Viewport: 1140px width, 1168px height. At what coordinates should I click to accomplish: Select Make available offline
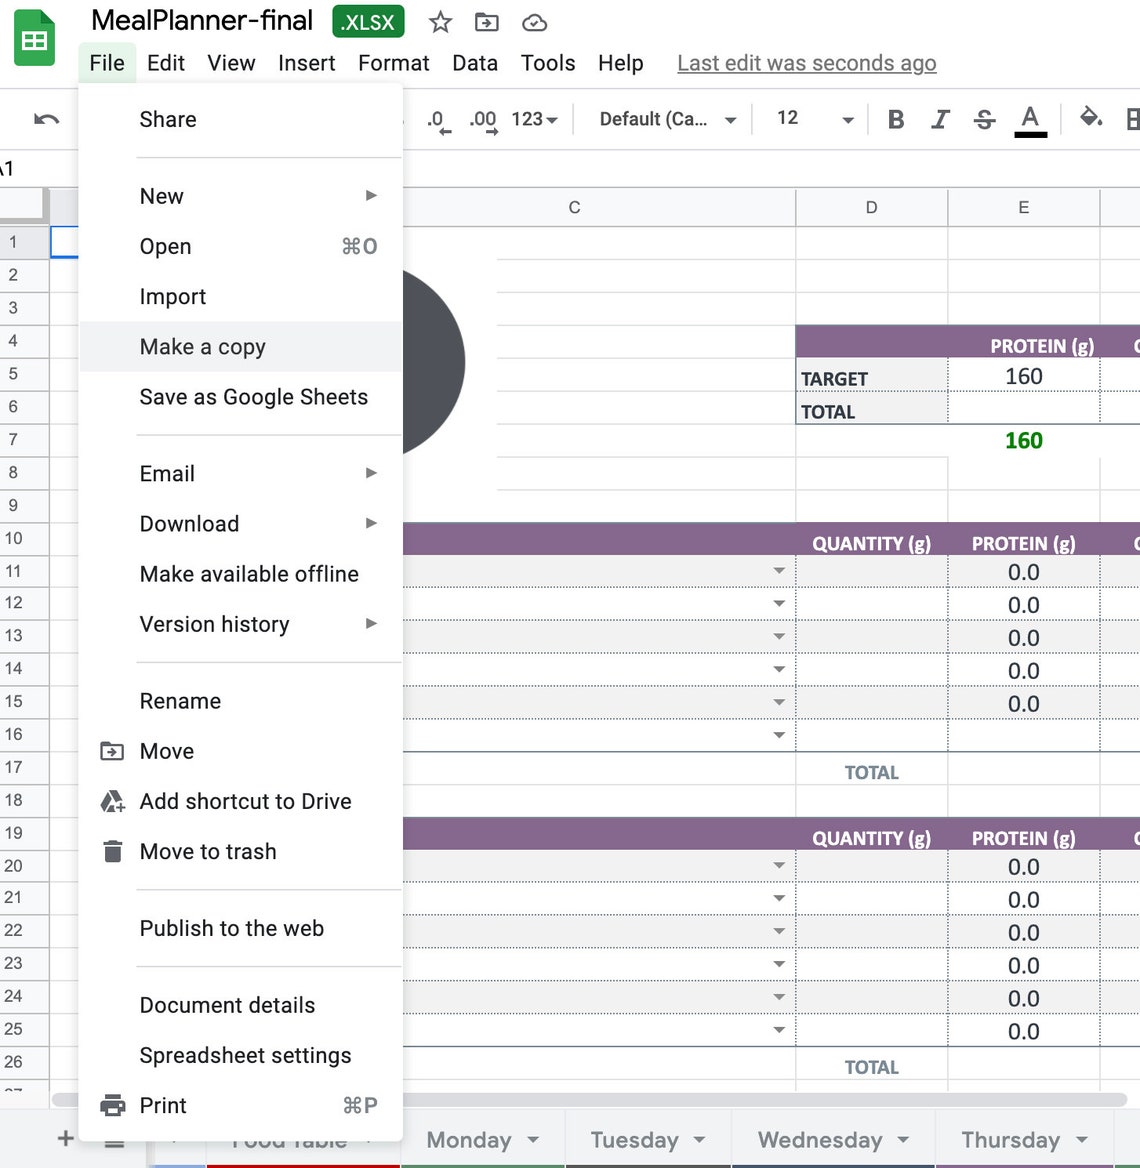[x=241, y=574]
